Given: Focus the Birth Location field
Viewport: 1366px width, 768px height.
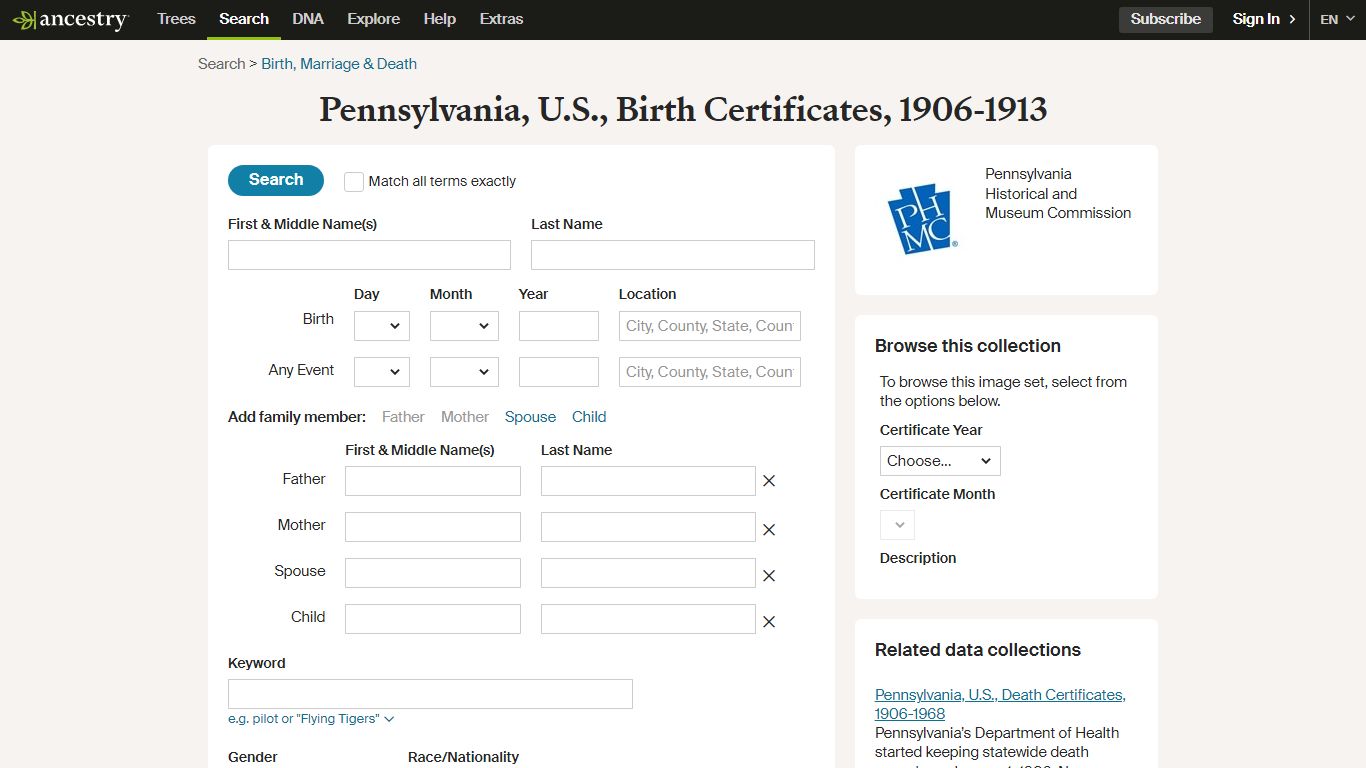Looking at the screenshot, I should 710,326.
